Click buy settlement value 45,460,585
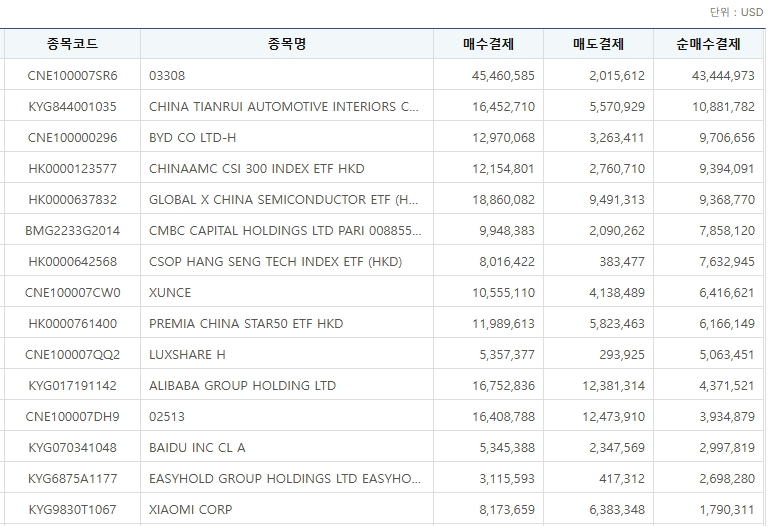The image size is (770, 526). (x=503, y=76)
